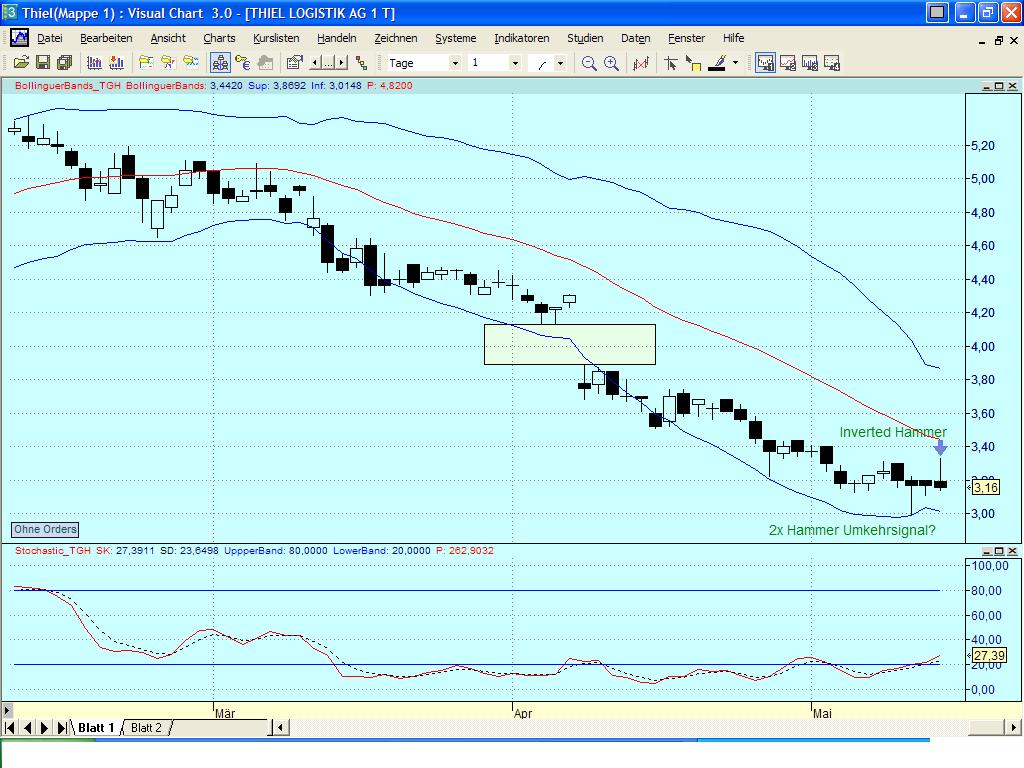Open the Indikatoren menu

[x=520, y=38]
